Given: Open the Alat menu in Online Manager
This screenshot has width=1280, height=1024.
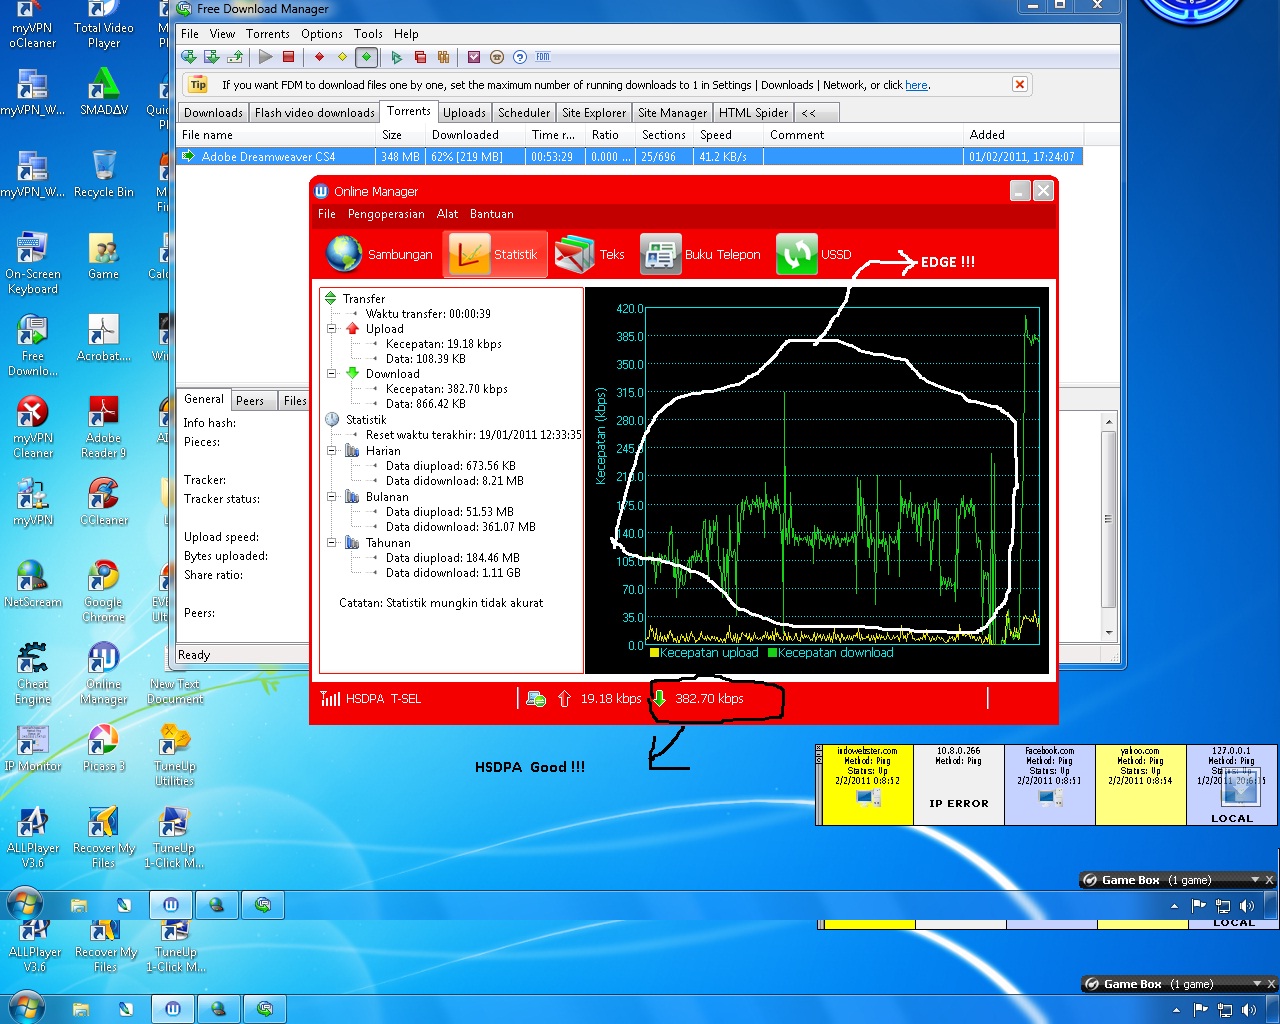Looking at the screenshot, I should [447, 214].
